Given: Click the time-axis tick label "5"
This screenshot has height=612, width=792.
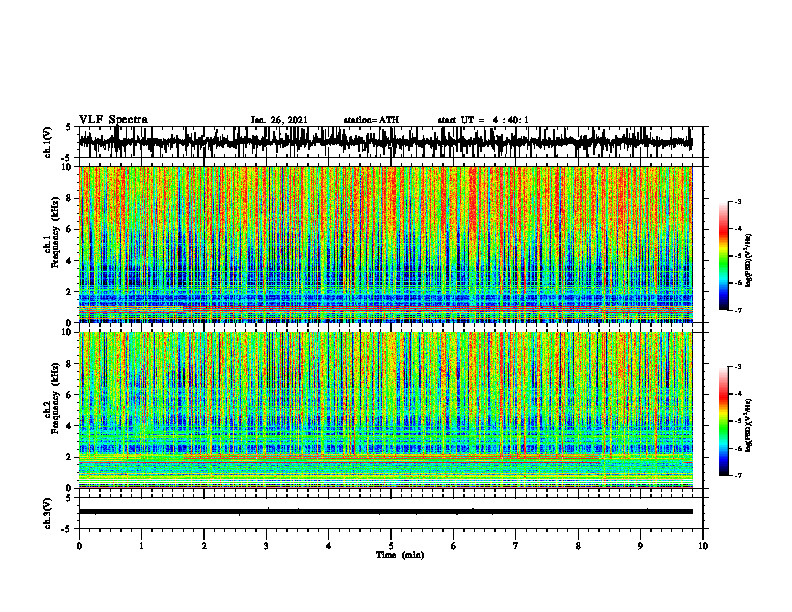Looking at the screenshot, I should [391, 546].
